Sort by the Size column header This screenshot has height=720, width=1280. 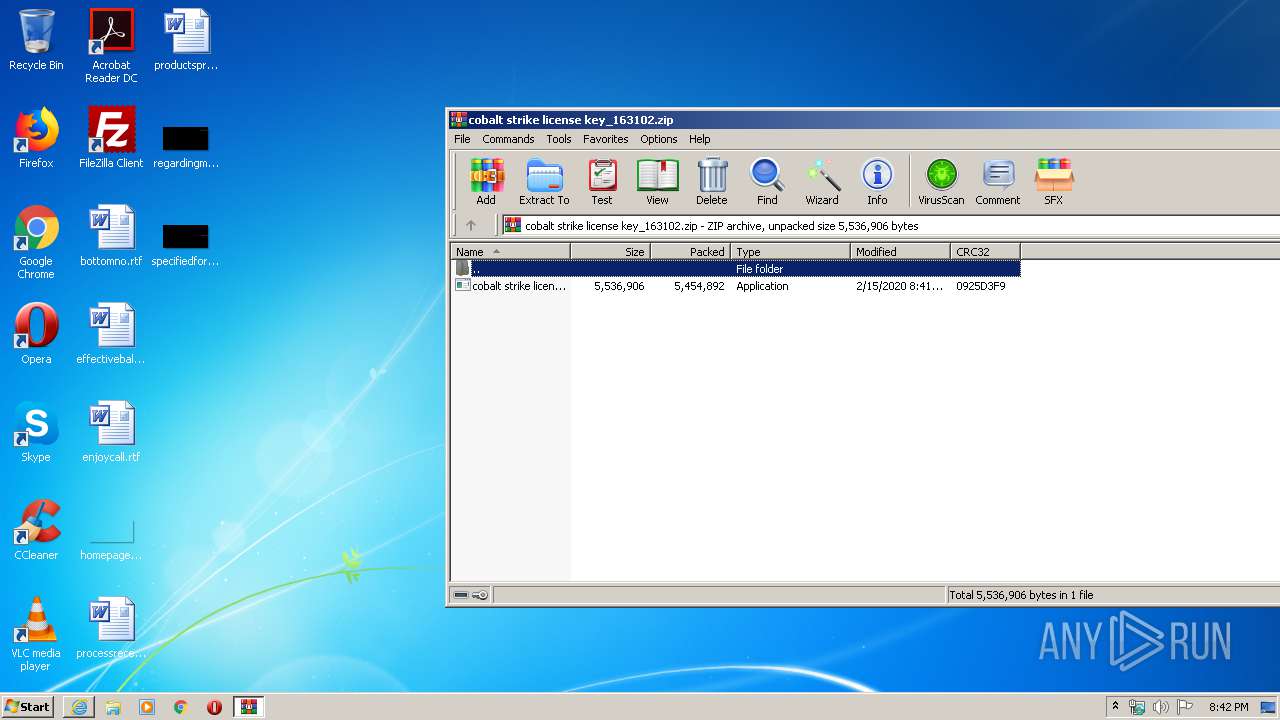click(x=611, y=252)
